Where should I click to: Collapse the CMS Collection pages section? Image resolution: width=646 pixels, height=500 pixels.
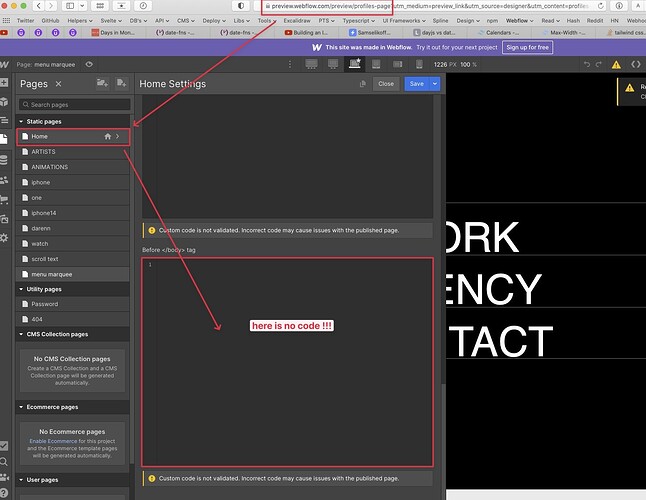(x=21, y=334)
